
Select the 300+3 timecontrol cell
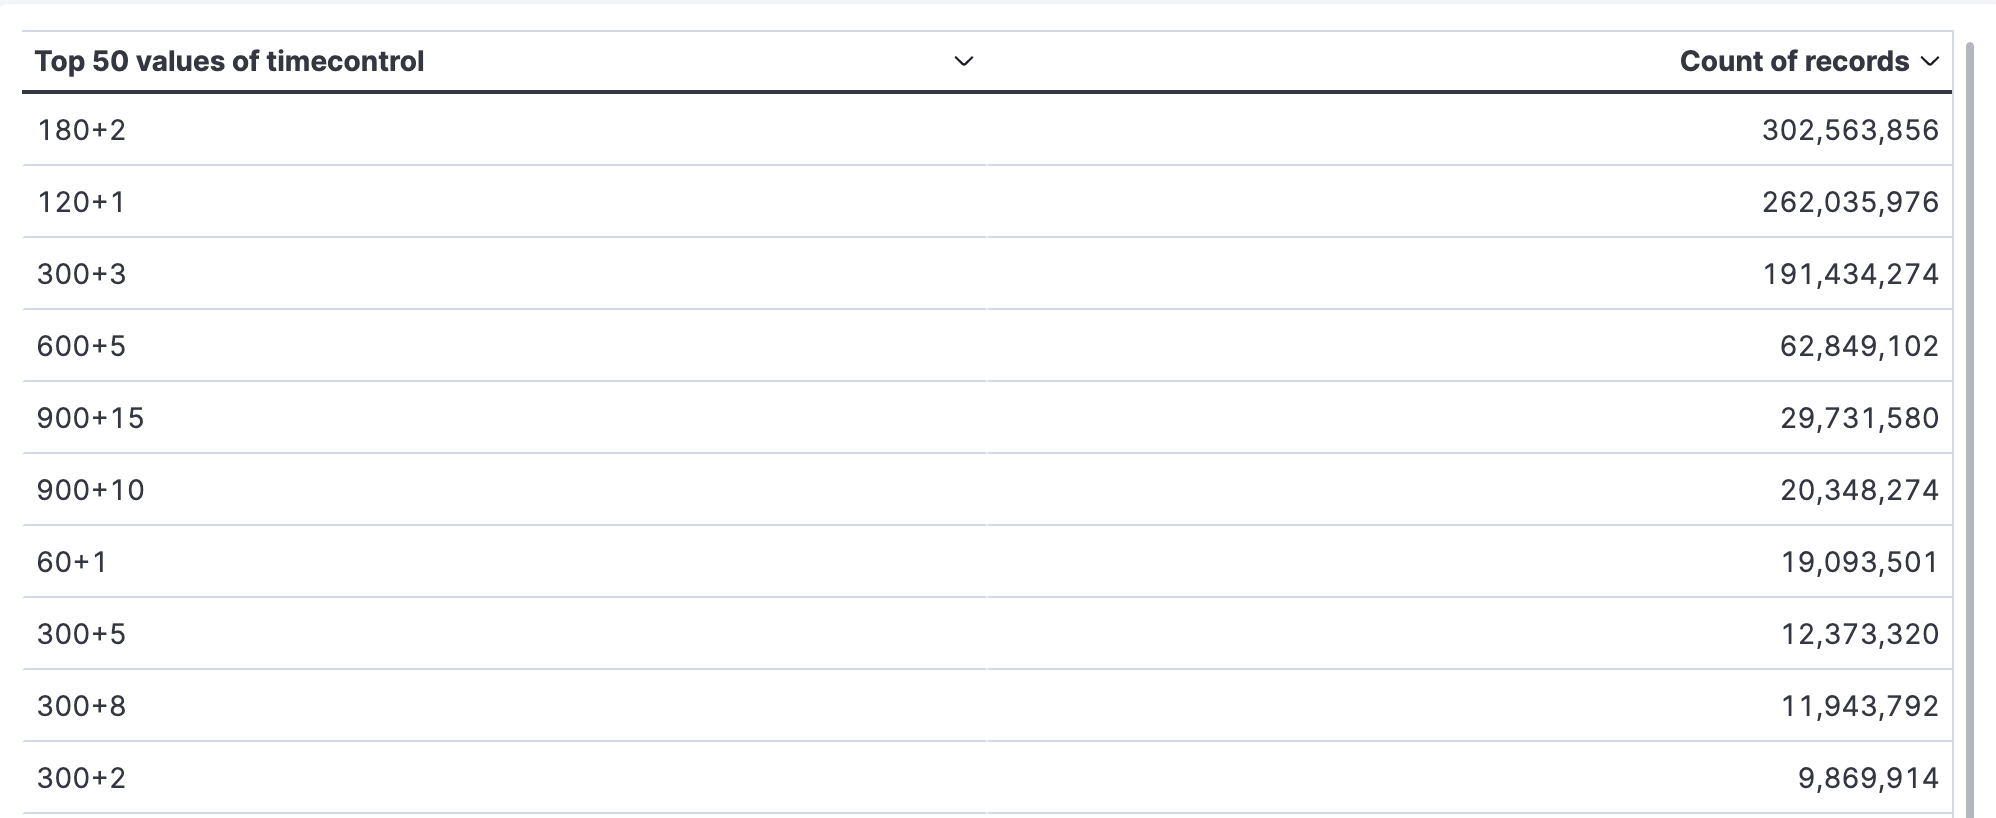[504, 274]
